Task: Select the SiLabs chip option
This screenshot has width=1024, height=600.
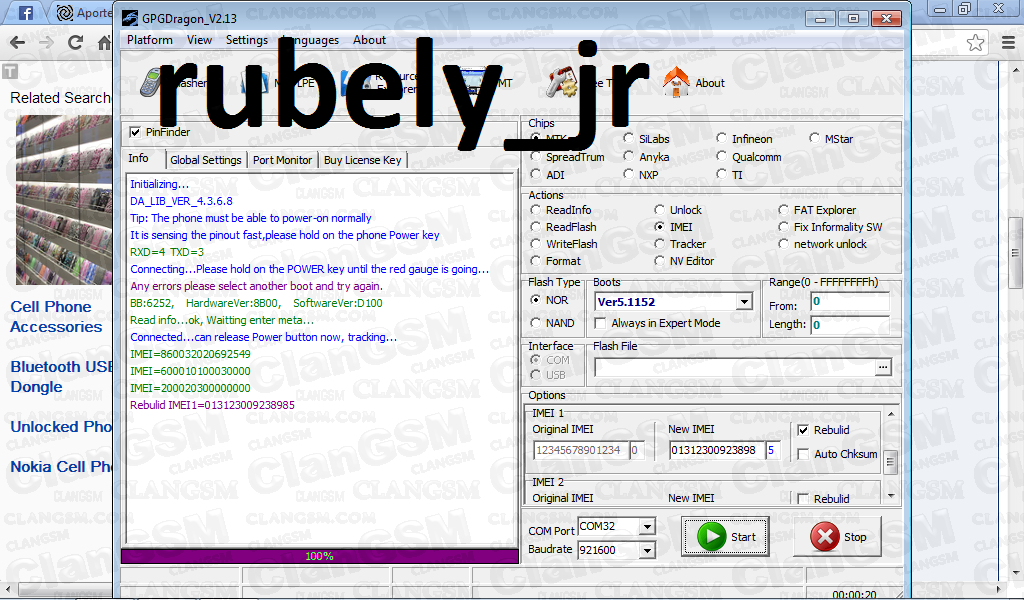Action: pos(628,138)
